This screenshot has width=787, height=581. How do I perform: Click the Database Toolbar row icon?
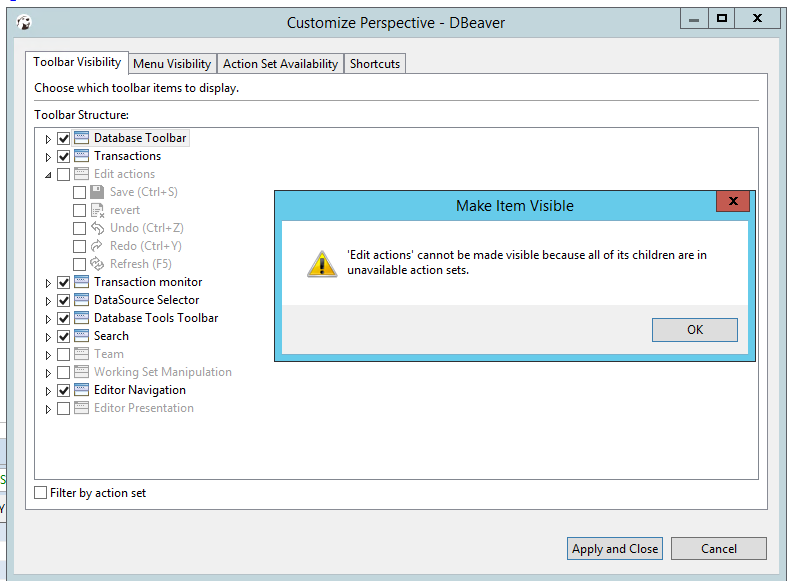click(x=81, y=137)
